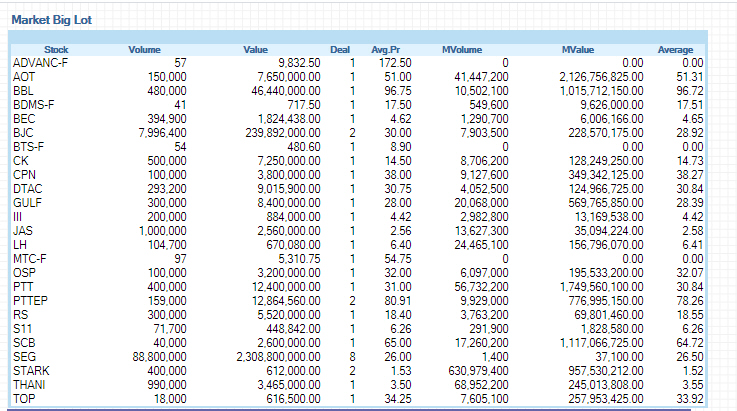
Task: Click the Stock column header
Action: [x=56, y=49]
